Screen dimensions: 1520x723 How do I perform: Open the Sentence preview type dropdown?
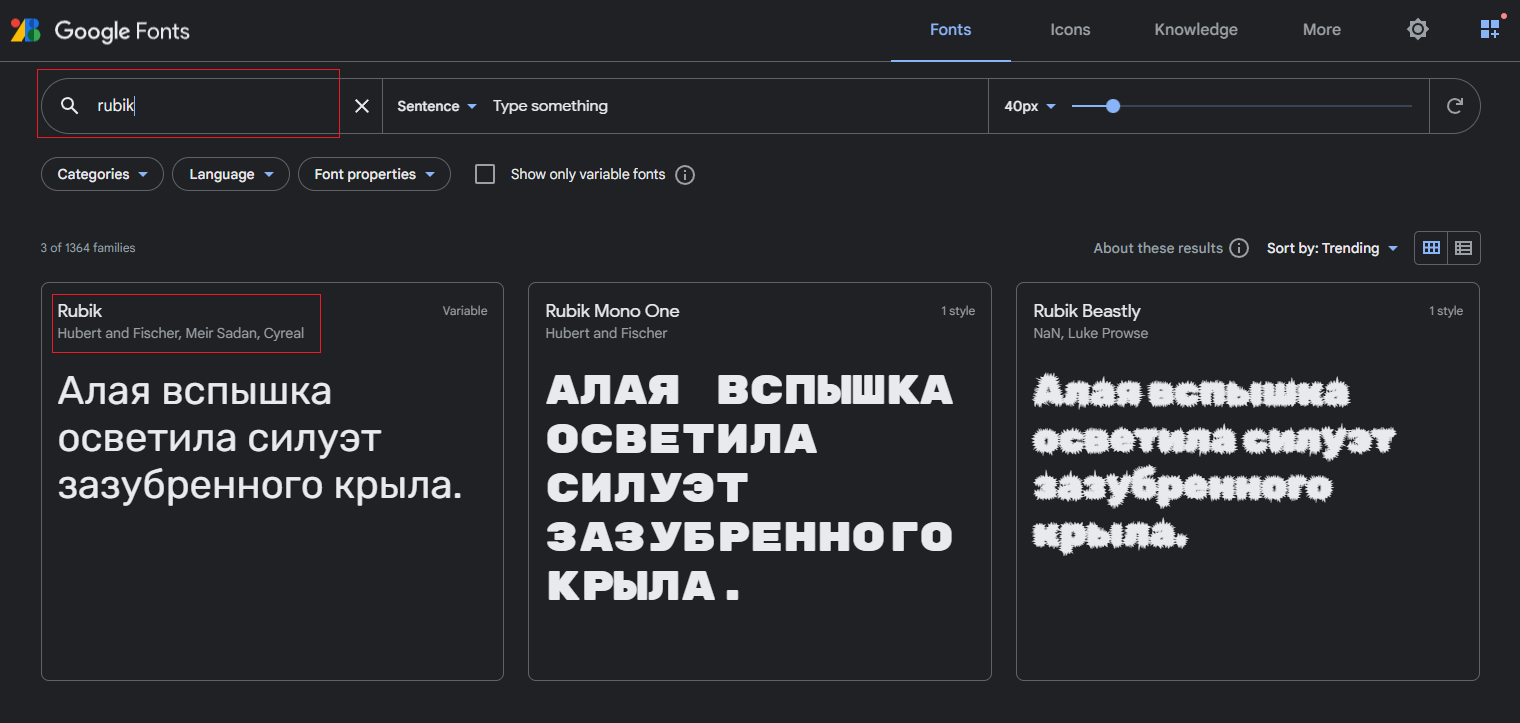[437, 106]
